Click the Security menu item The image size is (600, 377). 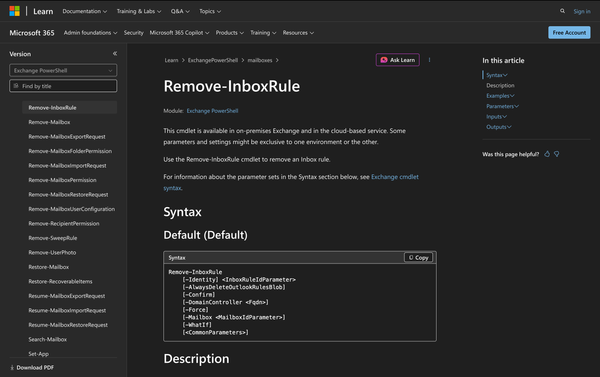pyautogui.click(x=134, y=33)
